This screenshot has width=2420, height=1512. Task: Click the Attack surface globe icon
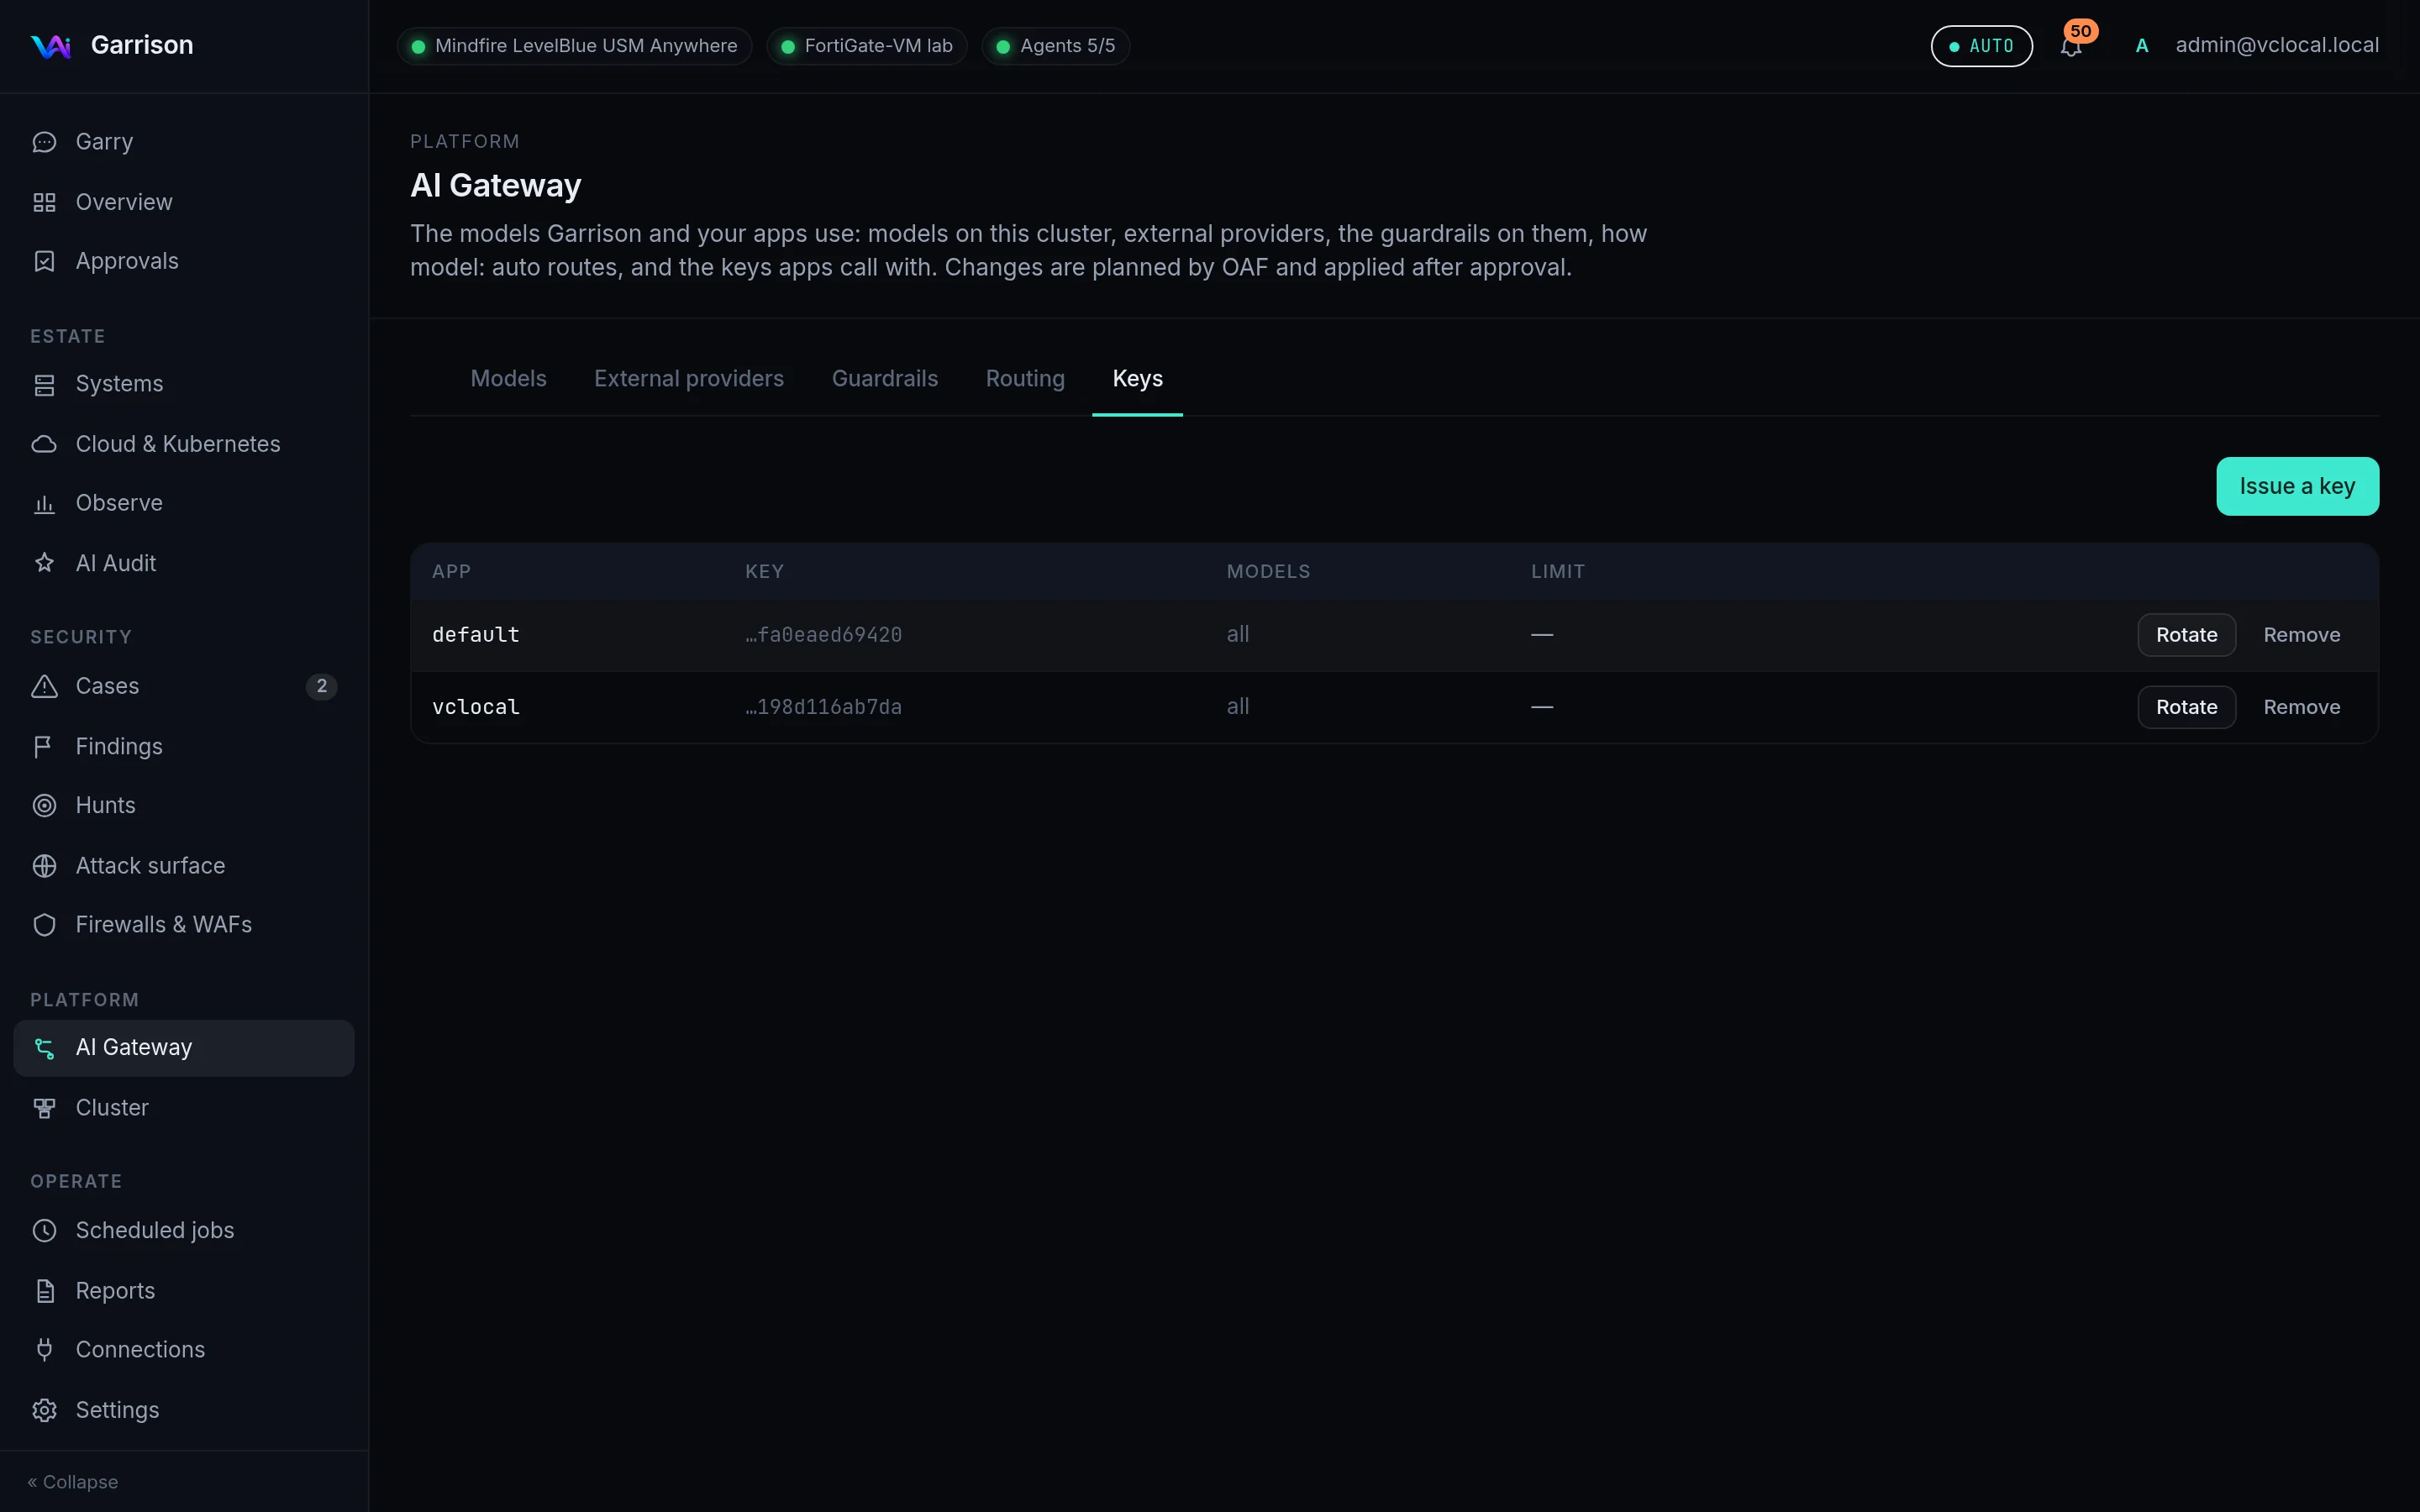tap(44, 865)
